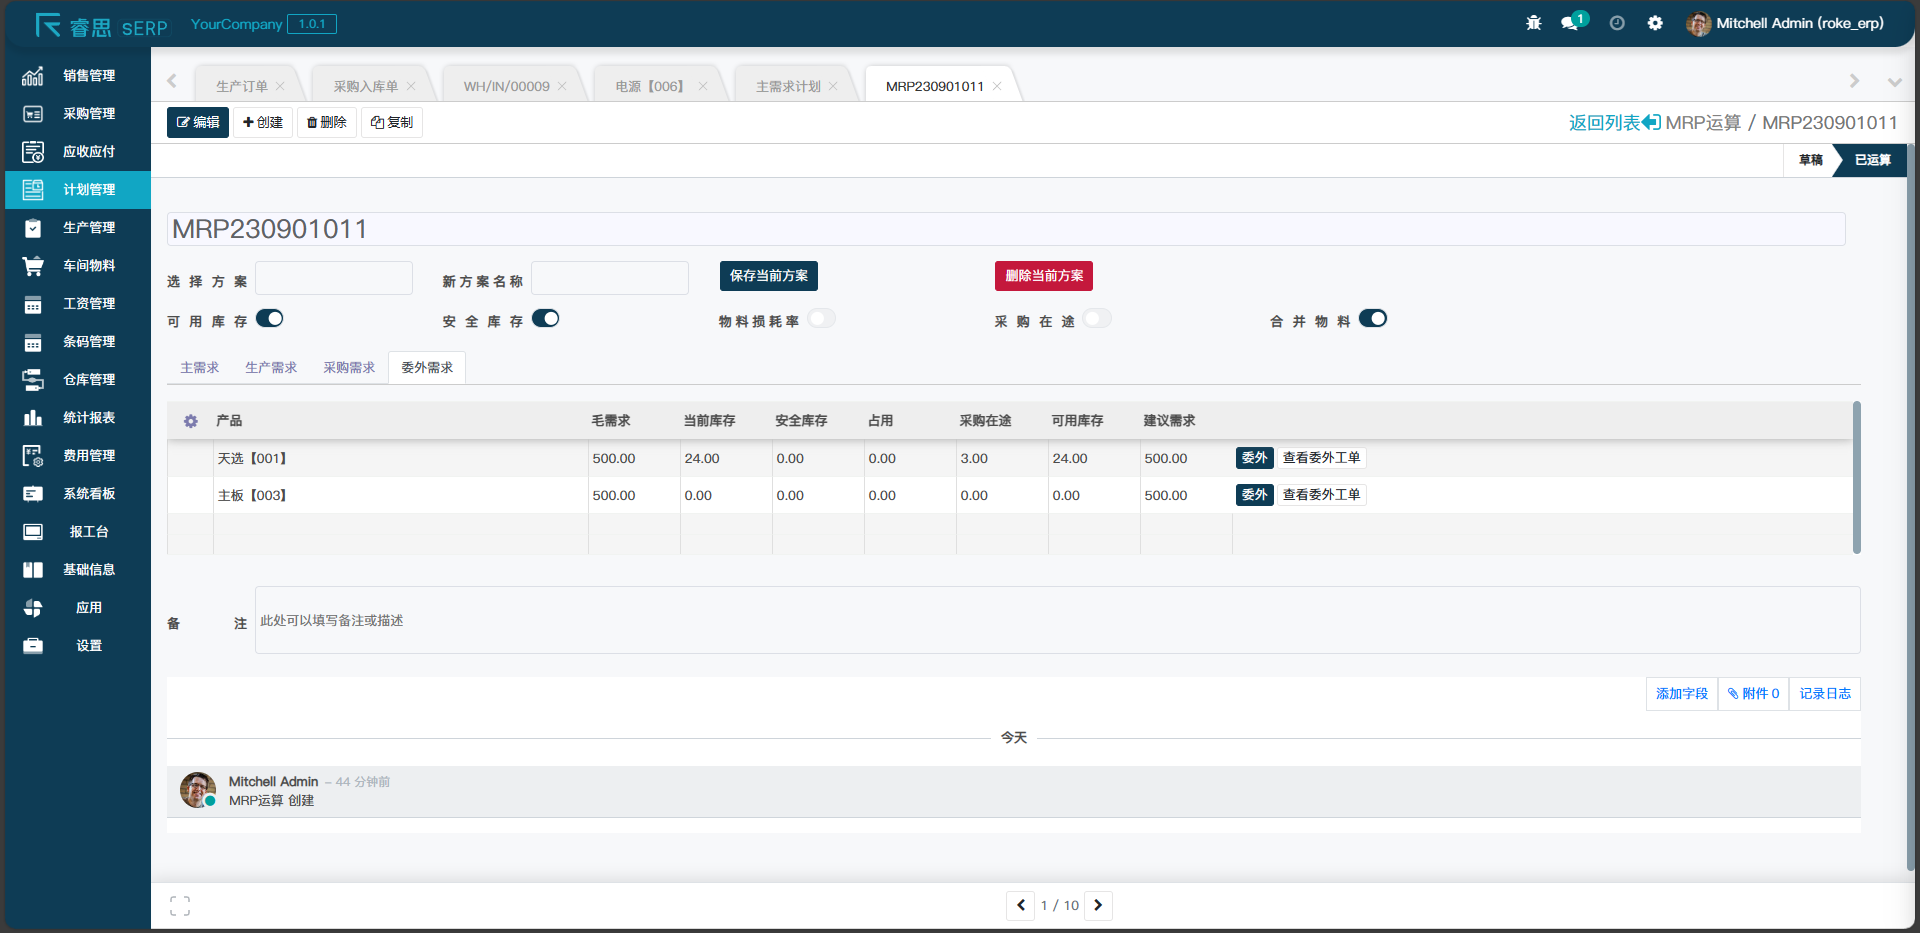Click 查看委外工单 for 主板【003】
Image resolution: width=1920 pixels, height=933 pixels.
point(1321,495)
